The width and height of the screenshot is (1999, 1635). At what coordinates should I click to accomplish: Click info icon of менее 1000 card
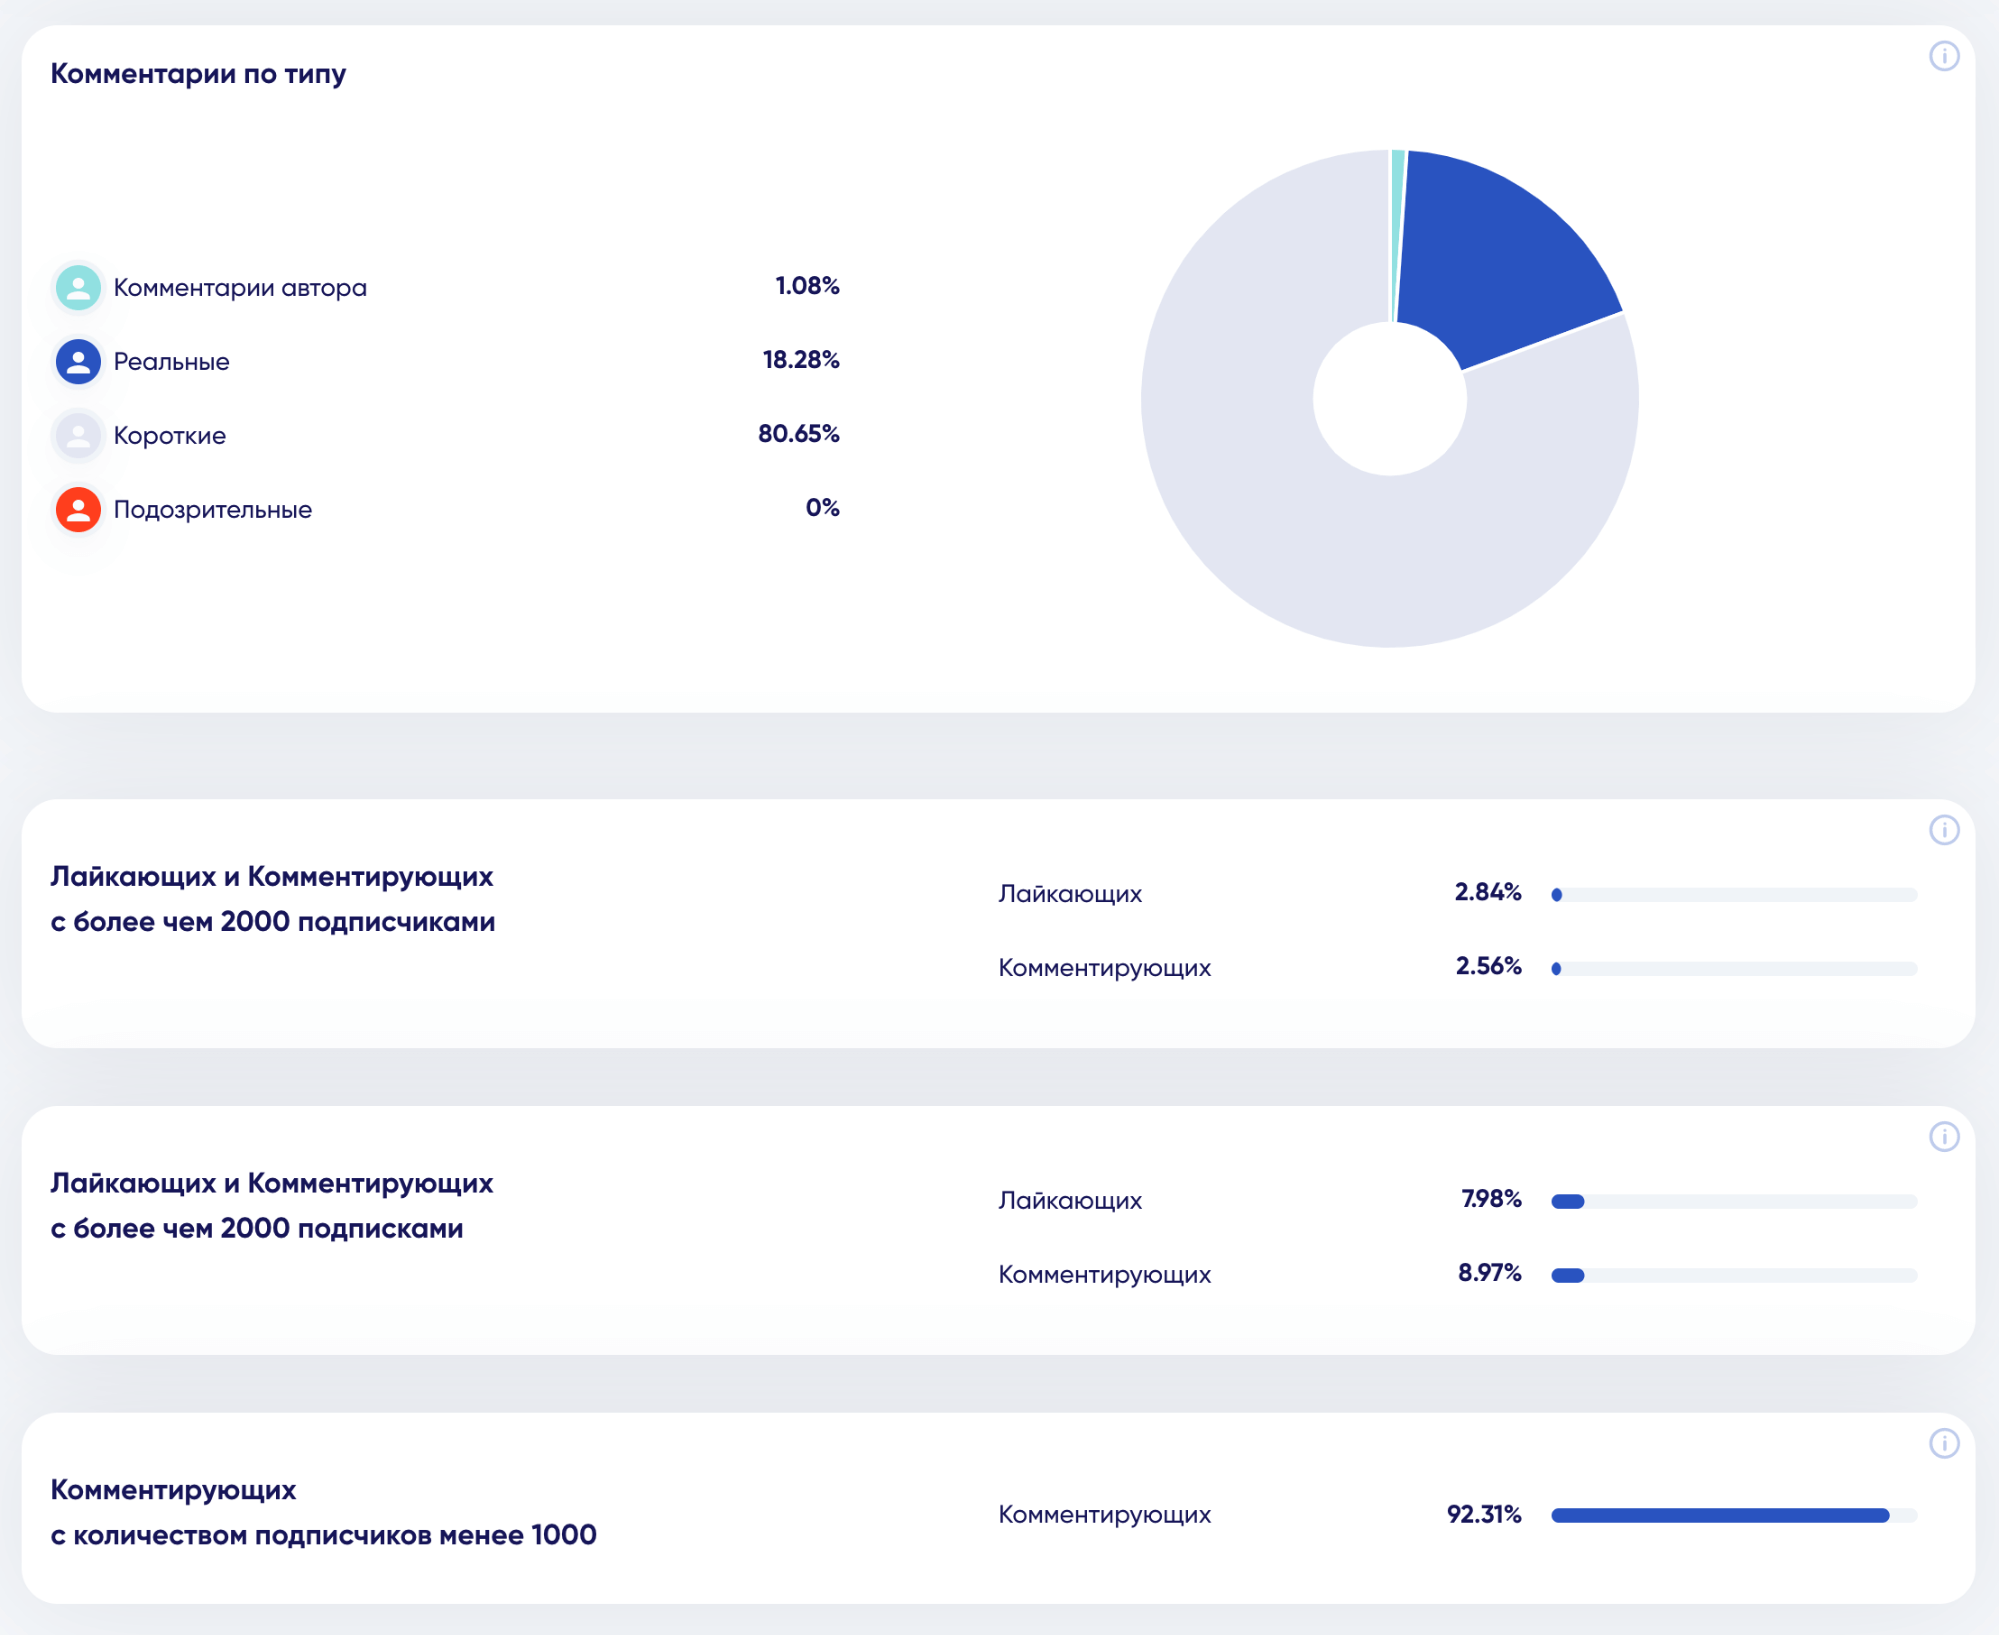tap(1943, 1443)
